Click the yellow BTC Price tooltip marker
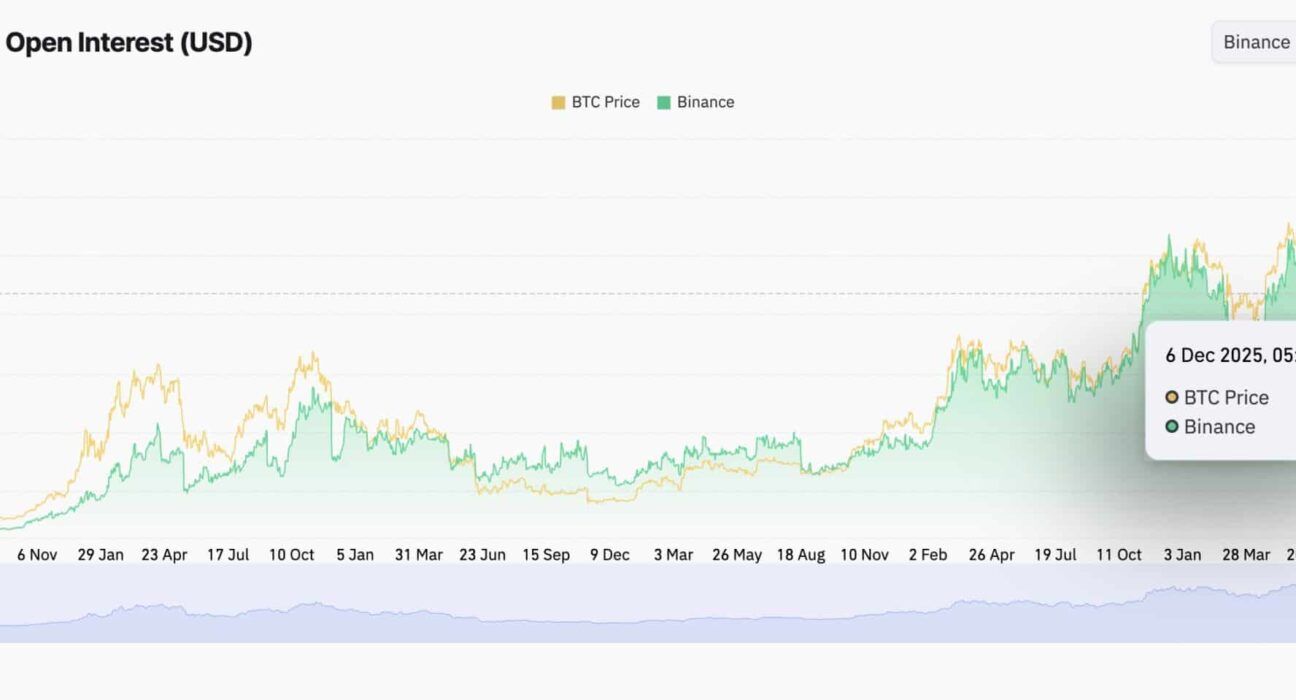 point(1172,398)
